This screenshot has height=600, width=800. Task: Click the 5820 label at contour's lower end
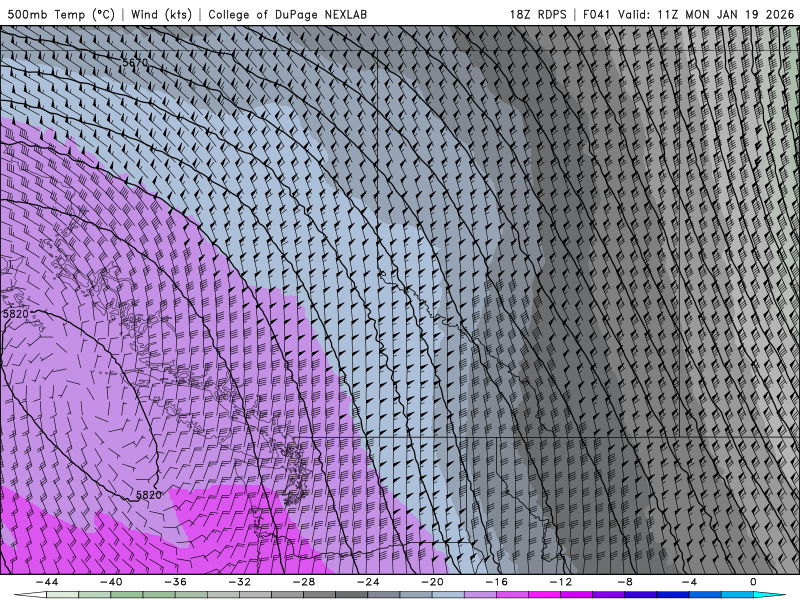pyautogui.click(x=148, y=494)
